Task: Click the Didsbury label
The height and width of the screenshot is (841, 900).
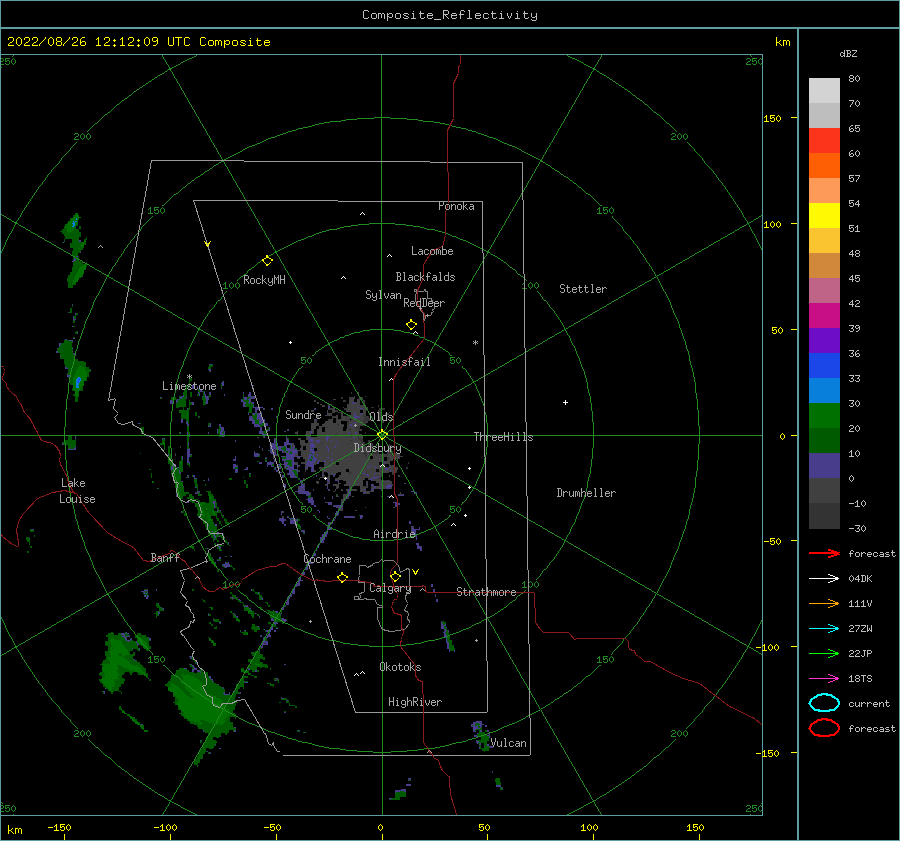Action: (377, 448)
